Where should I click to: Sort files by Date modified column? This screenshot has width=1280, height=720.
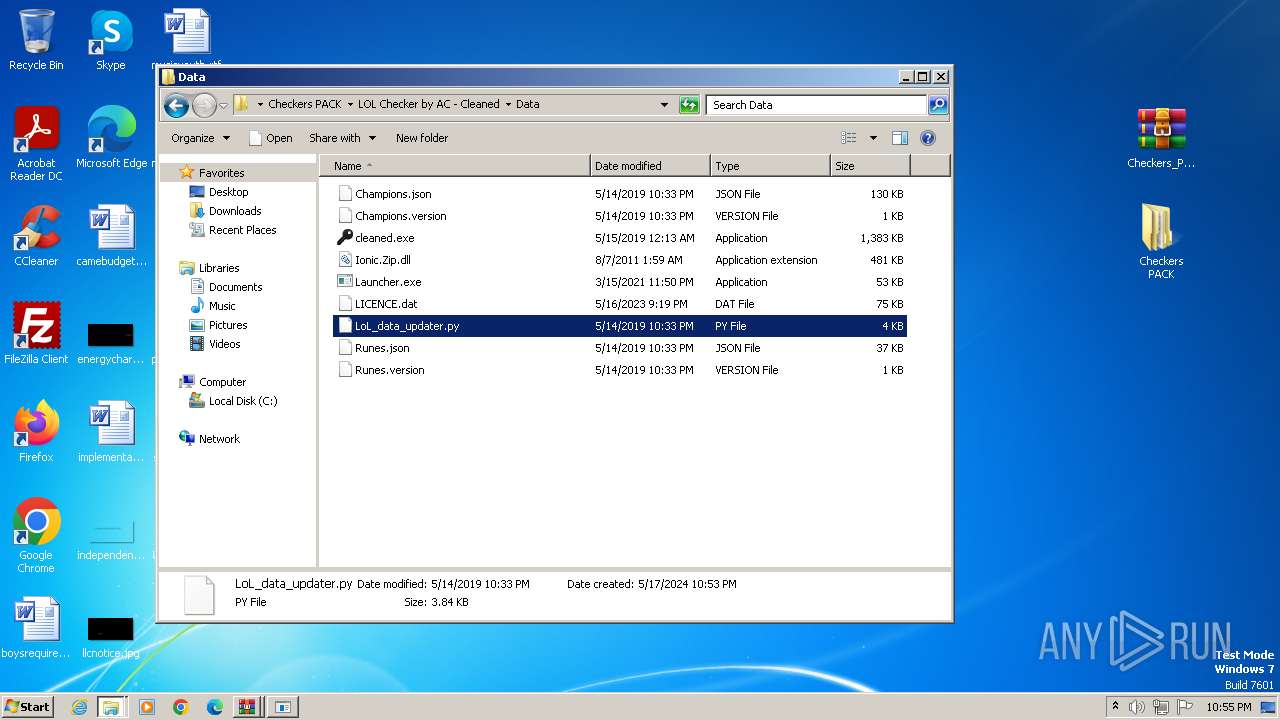click(650, 166)
